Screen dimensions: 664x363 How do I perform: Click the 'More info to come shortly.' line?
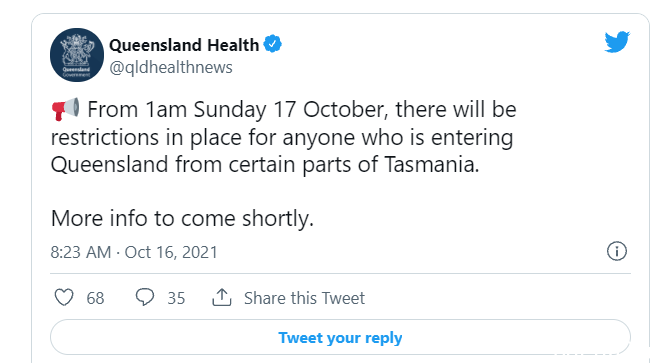pyautogui.click(x=182, y=219)
